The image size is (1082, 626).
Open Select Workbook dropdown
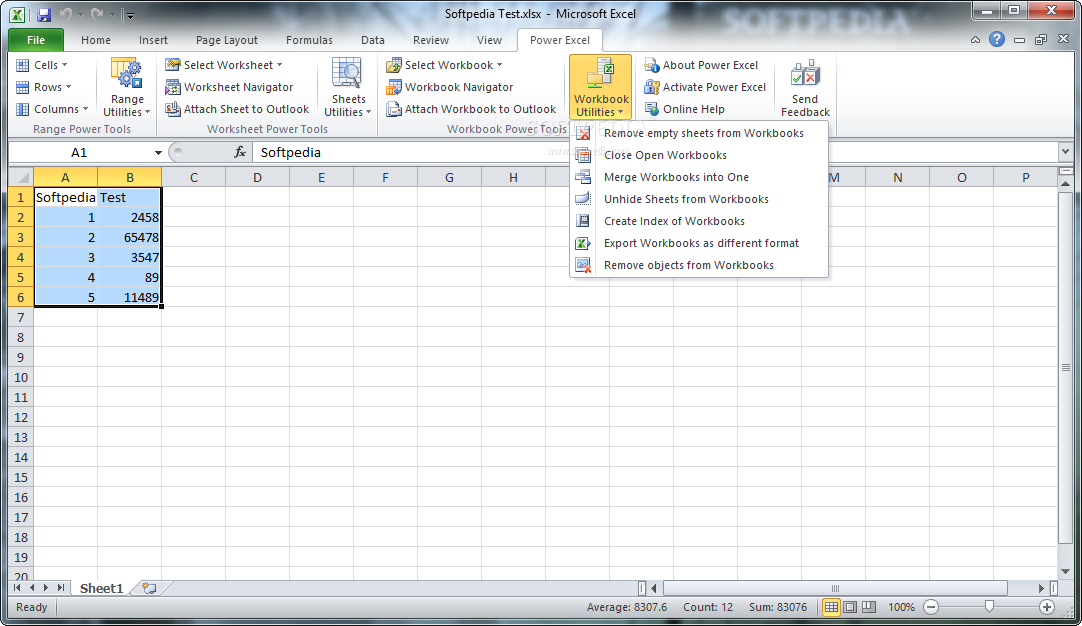tap(444, 65)
